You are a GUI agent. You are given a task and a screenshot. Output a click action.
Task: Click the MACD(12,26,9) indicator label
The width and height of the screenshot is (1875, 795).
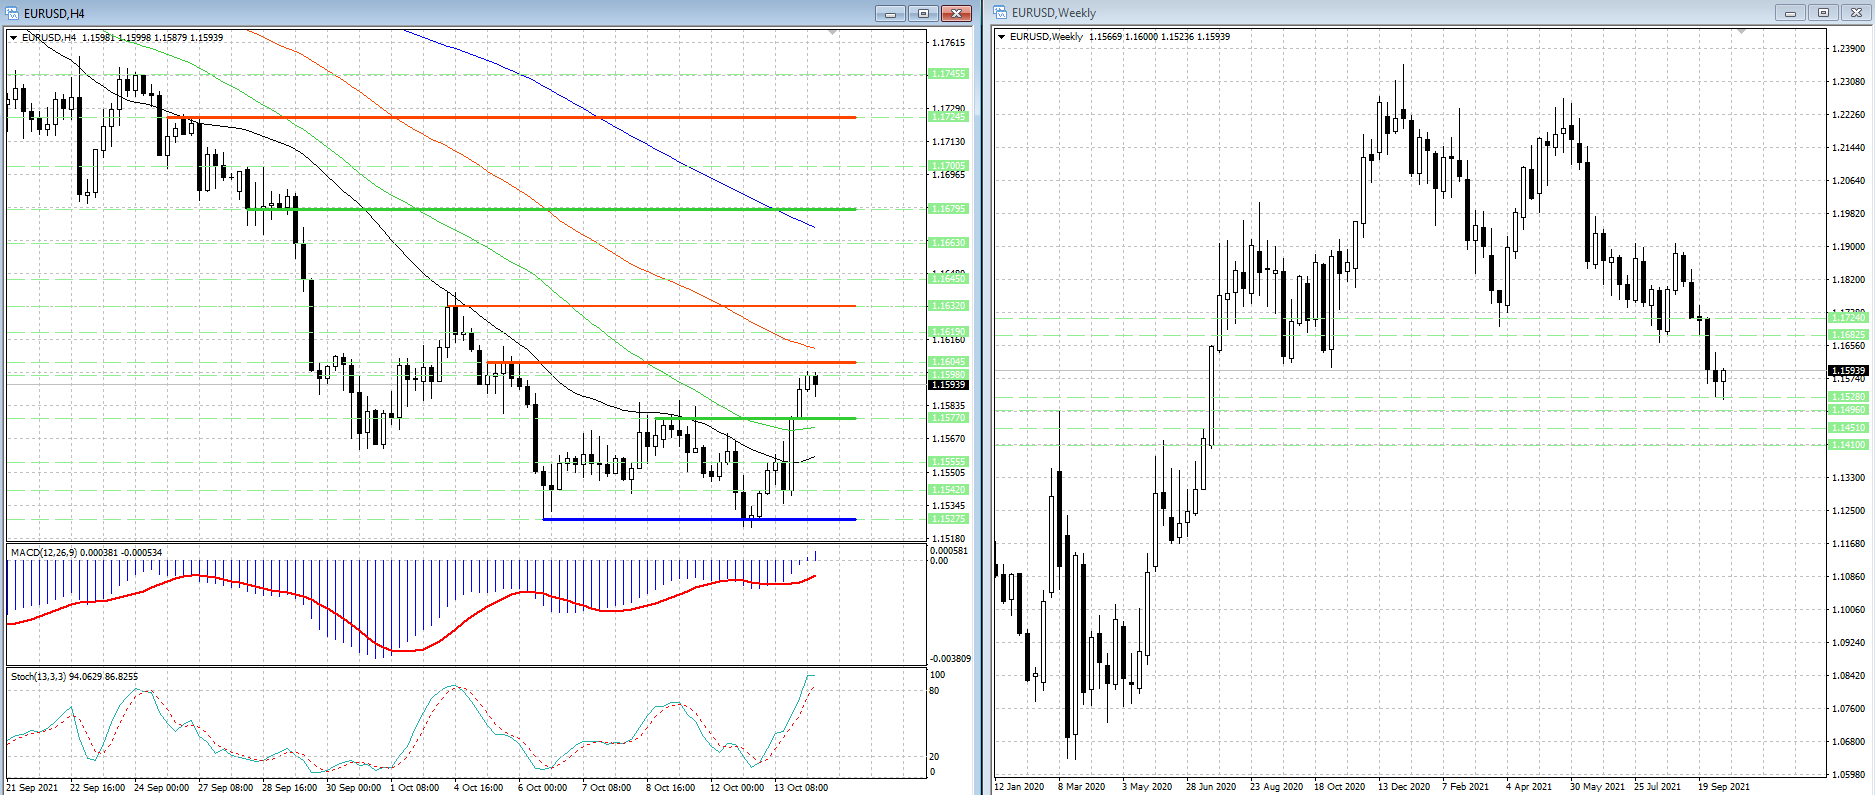(x=86, y=553)
